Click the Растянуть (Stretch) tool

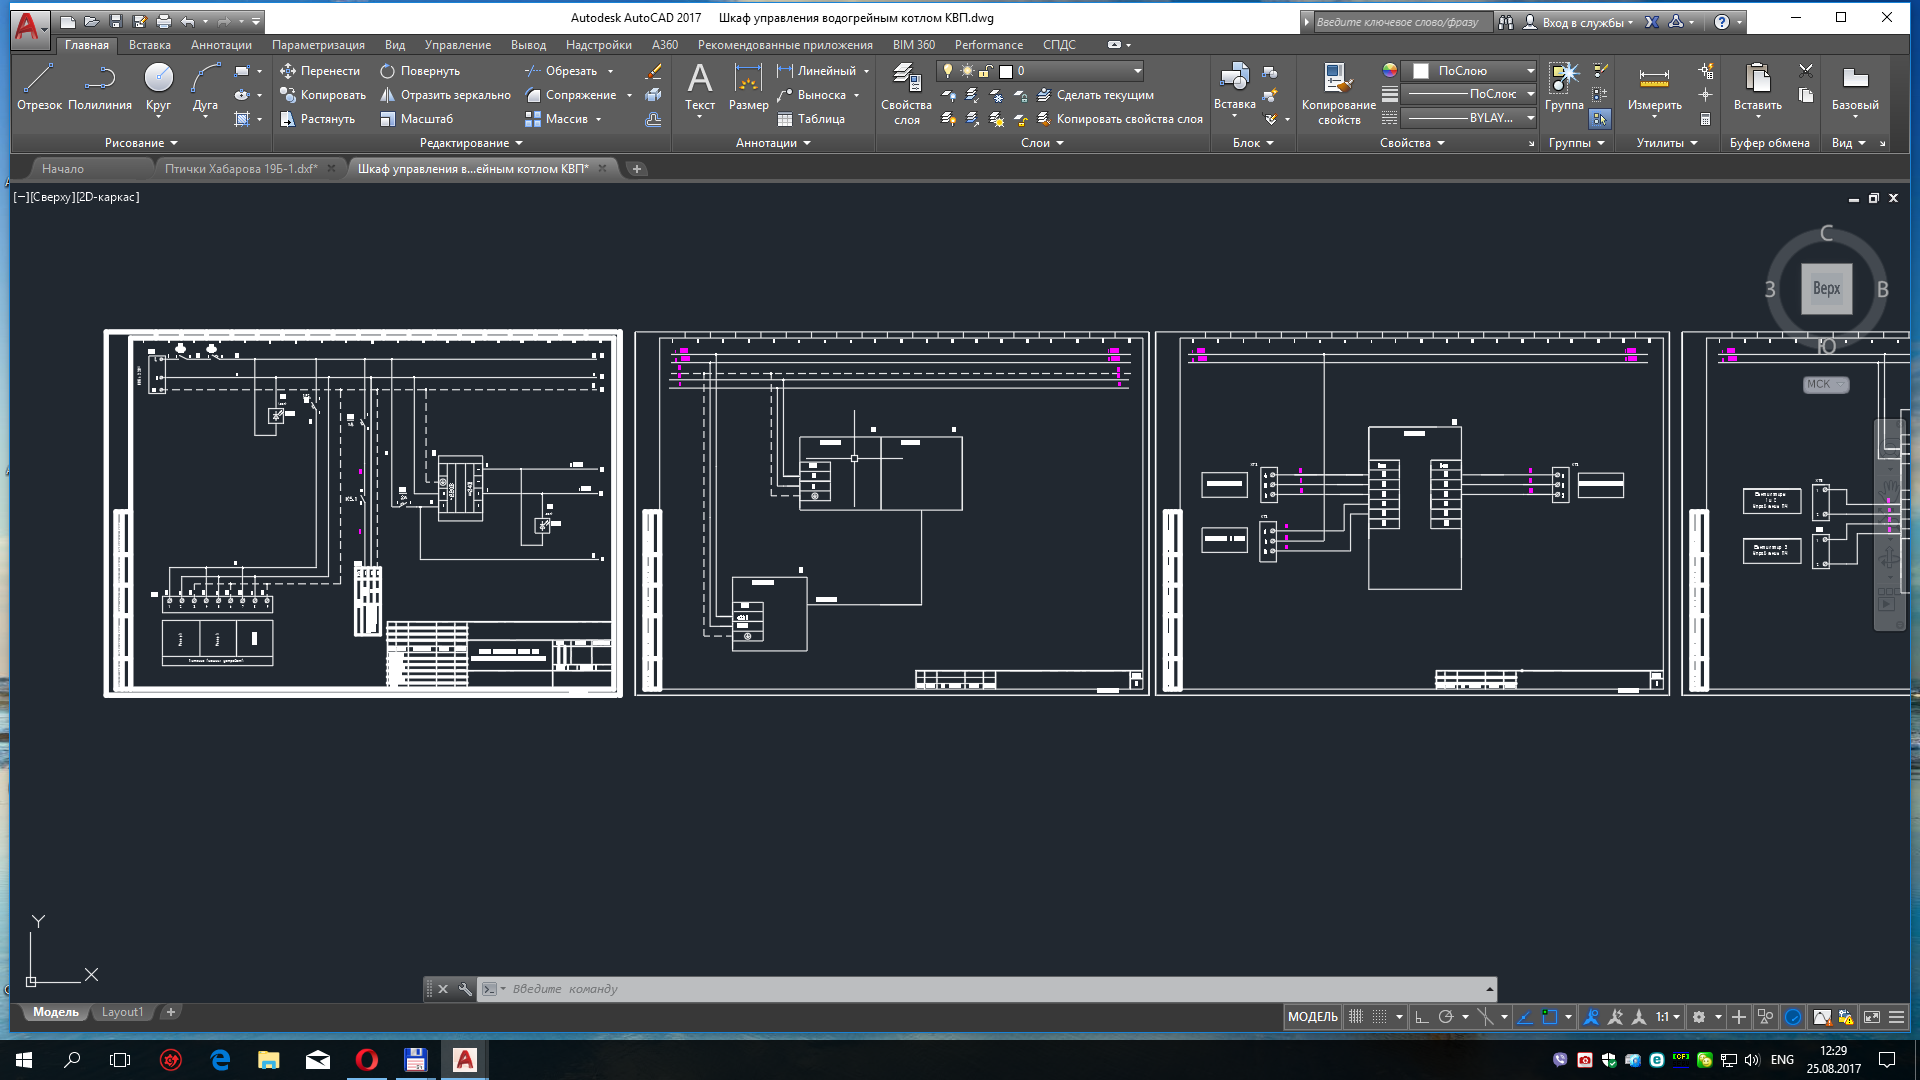tap(317, 119)
